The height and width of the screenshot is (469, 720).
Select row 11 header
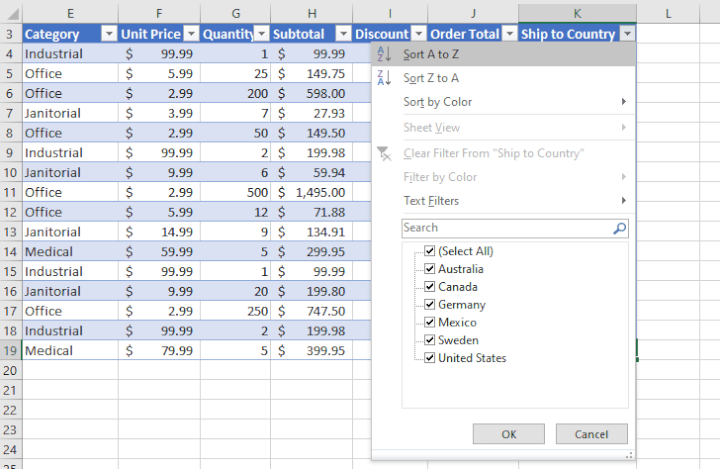click(x=10, y=192)
